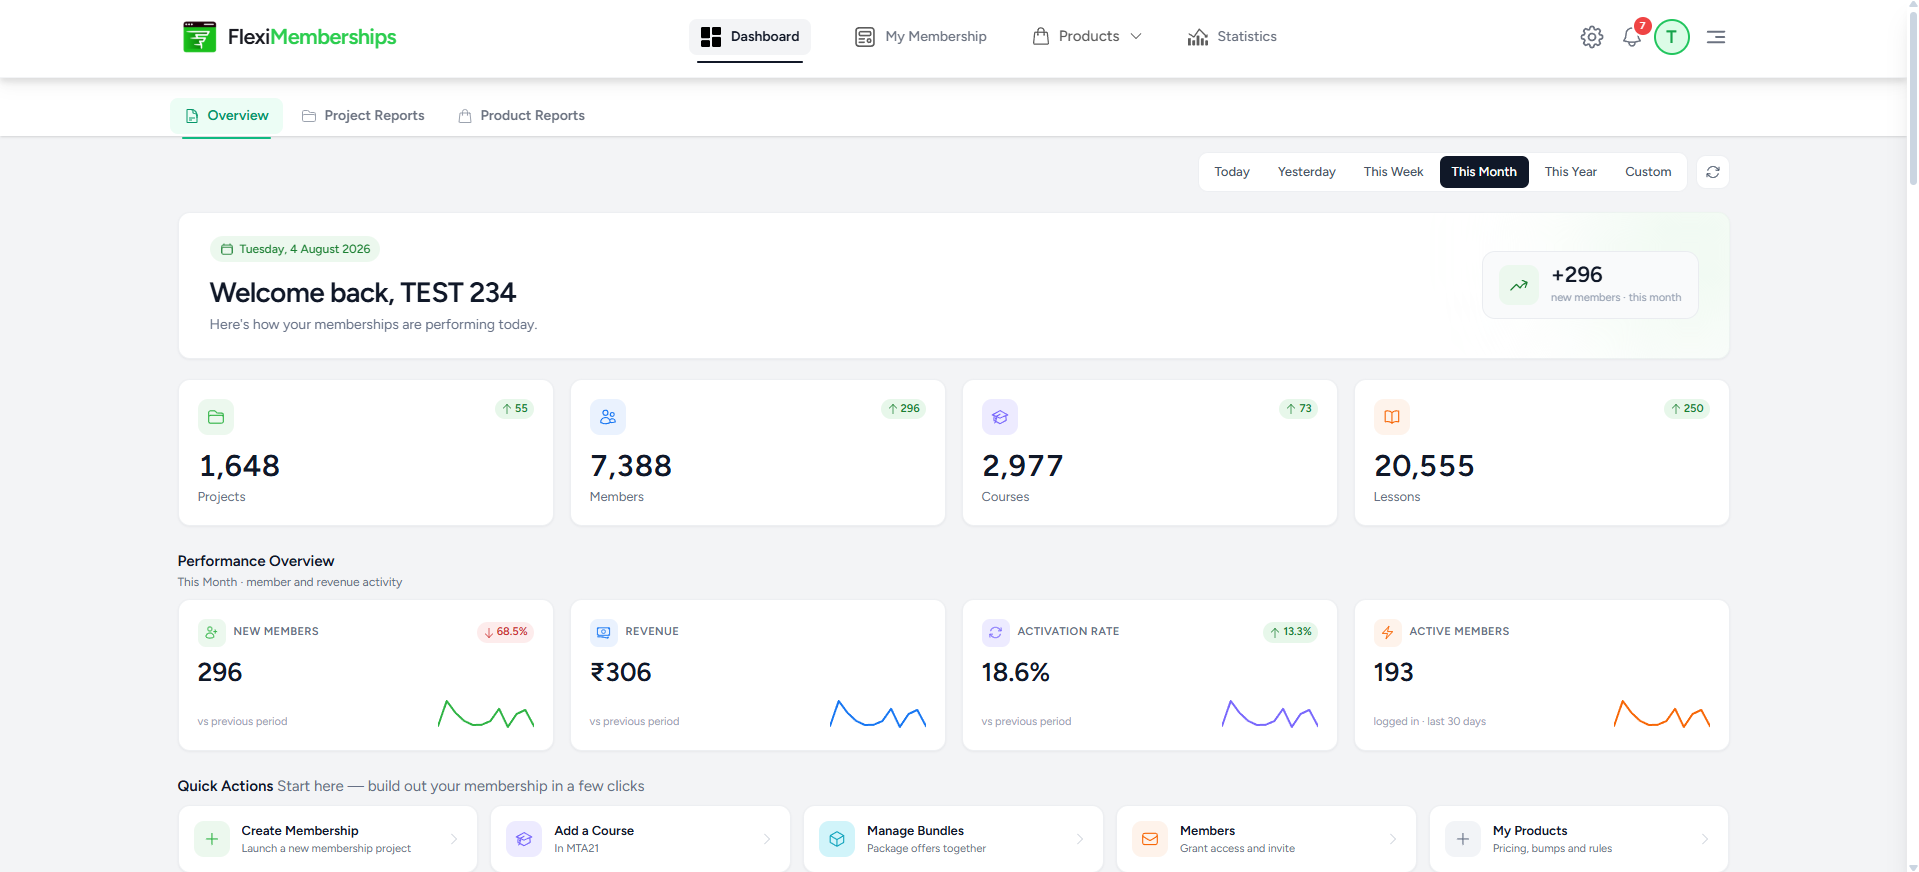
Task: Click the refresh data icon button
Action: click(x=1713, y=172)
